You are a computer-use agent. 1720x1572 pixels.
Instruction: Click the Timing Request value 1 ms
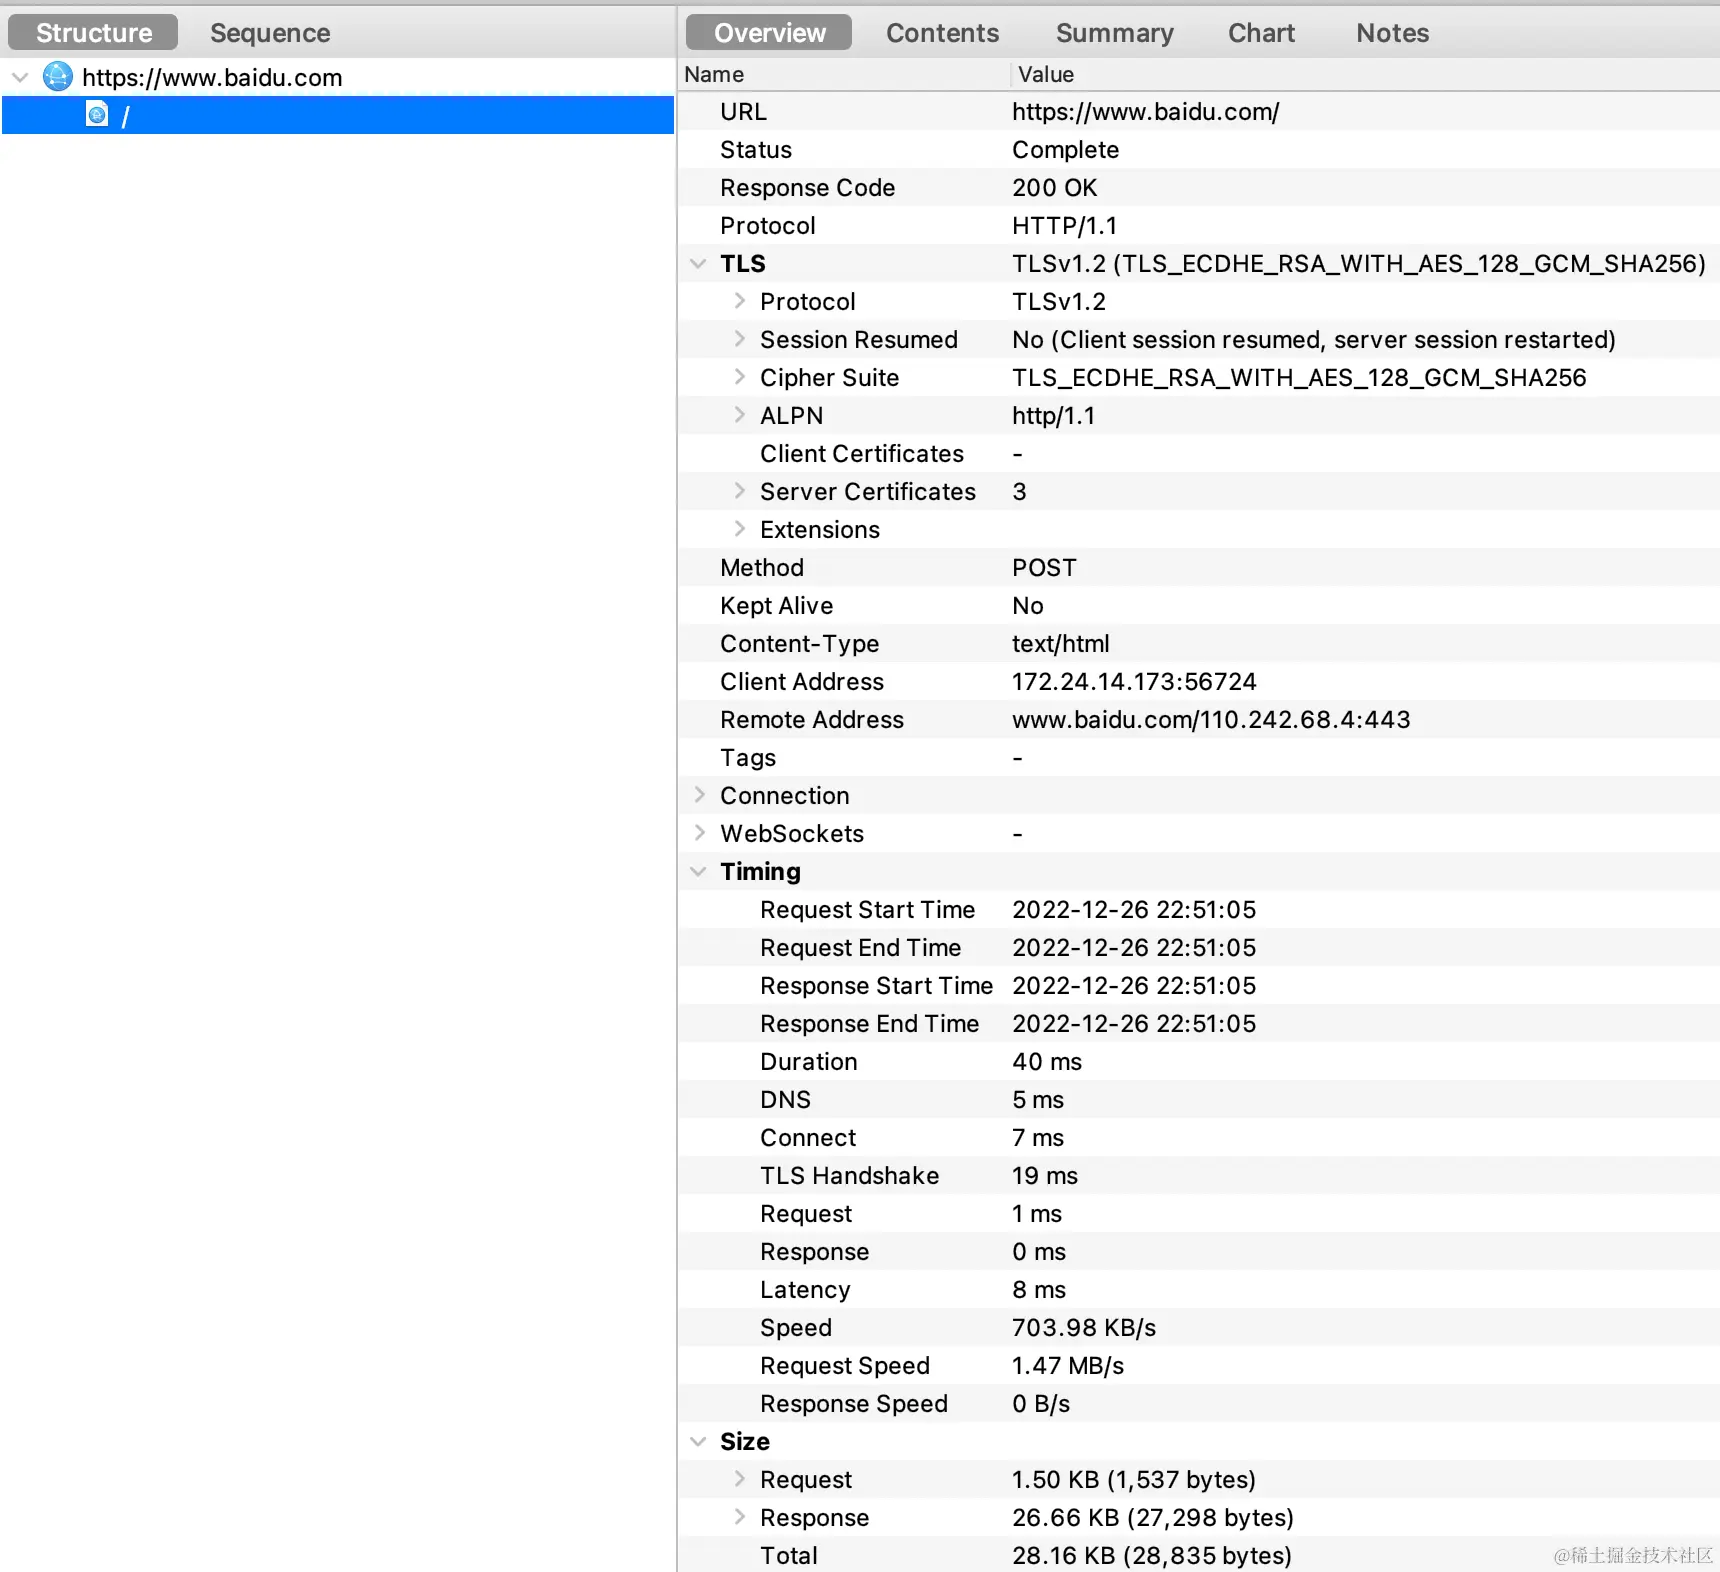pyautogui.click(x=1037, y=1214)
